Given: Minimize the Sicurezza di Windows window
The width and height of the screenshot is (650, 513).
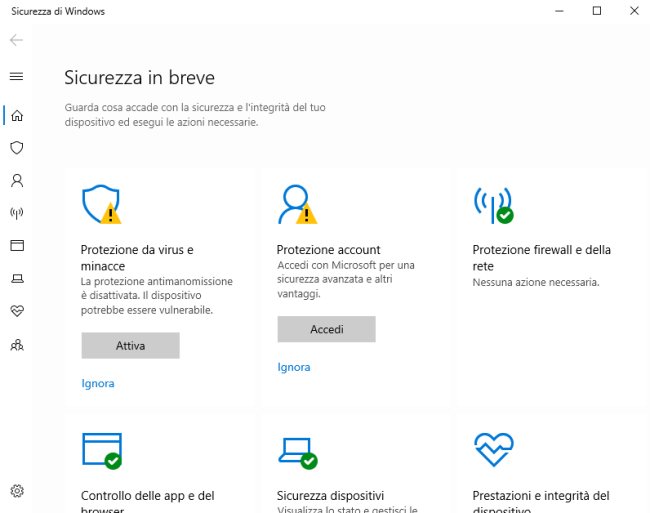Looking at the screenshot, I should click(x=559, y=11).
